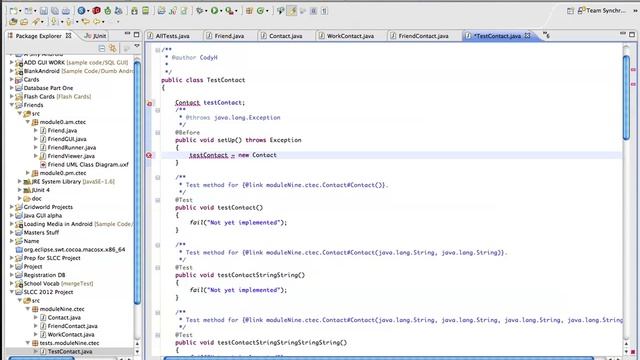Toggle folding of the testContact() method
Screen dimensions: 640x360
[158, 200]
